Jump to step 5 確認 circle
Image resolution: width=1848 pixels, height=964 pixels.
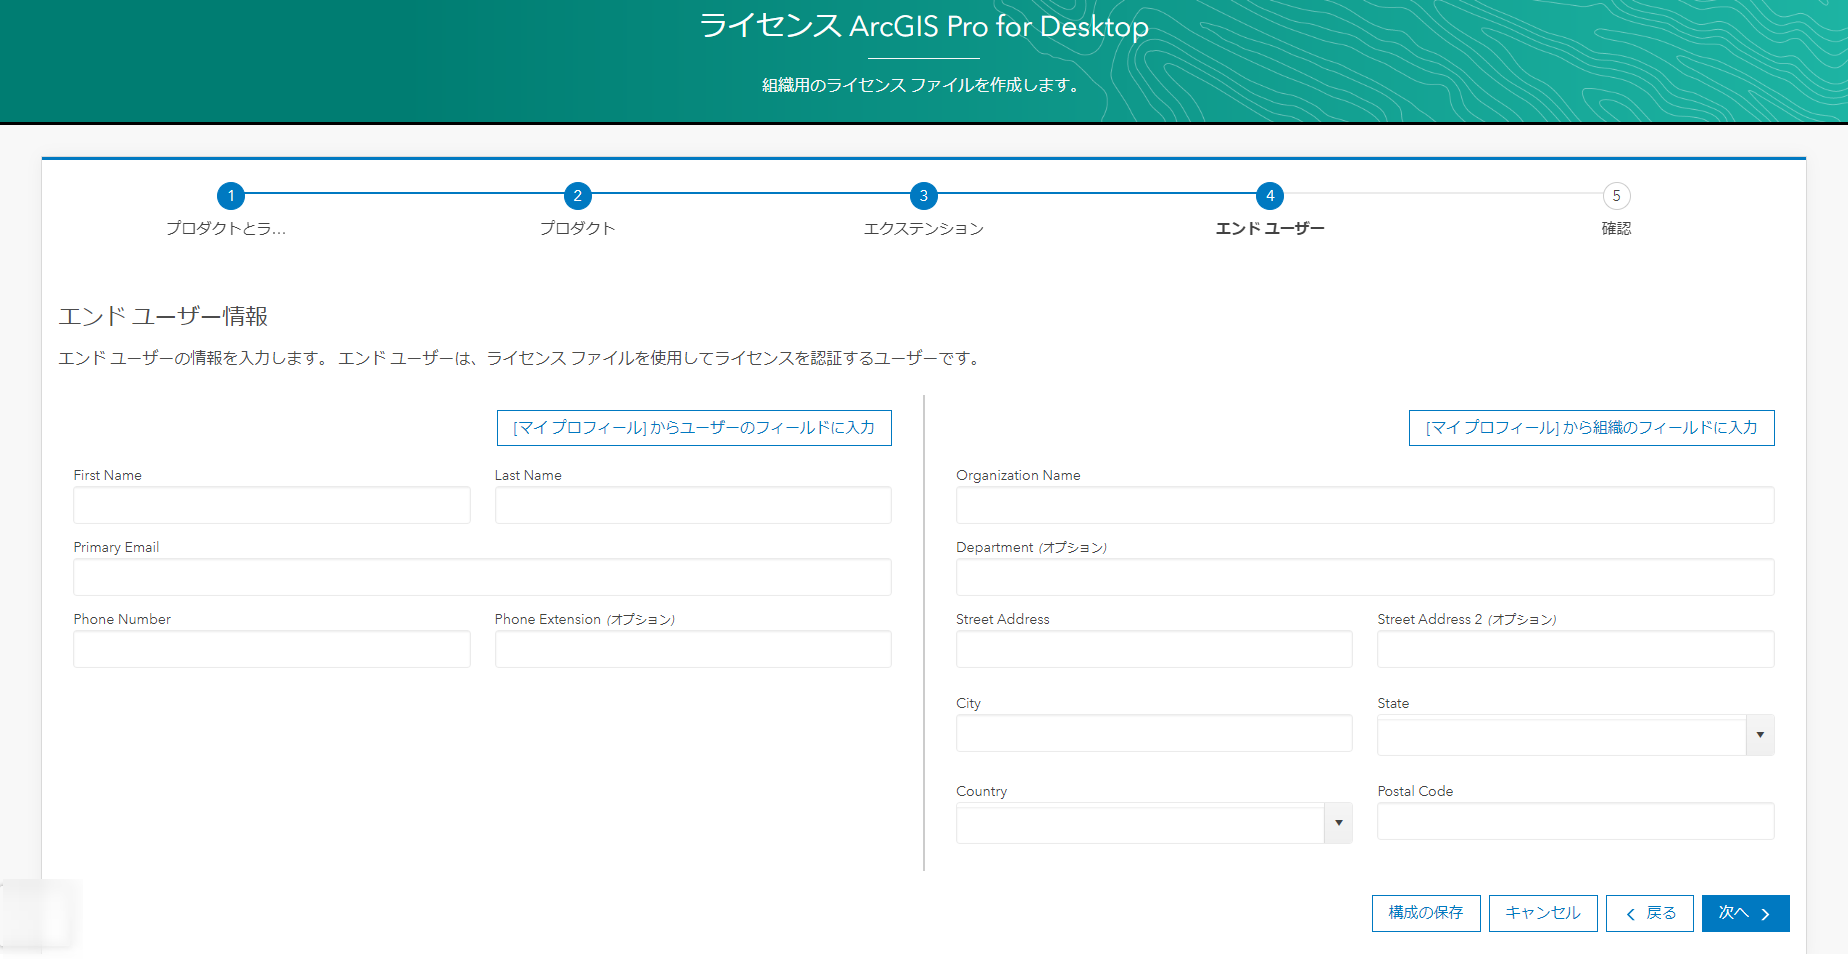point(1616,196)
